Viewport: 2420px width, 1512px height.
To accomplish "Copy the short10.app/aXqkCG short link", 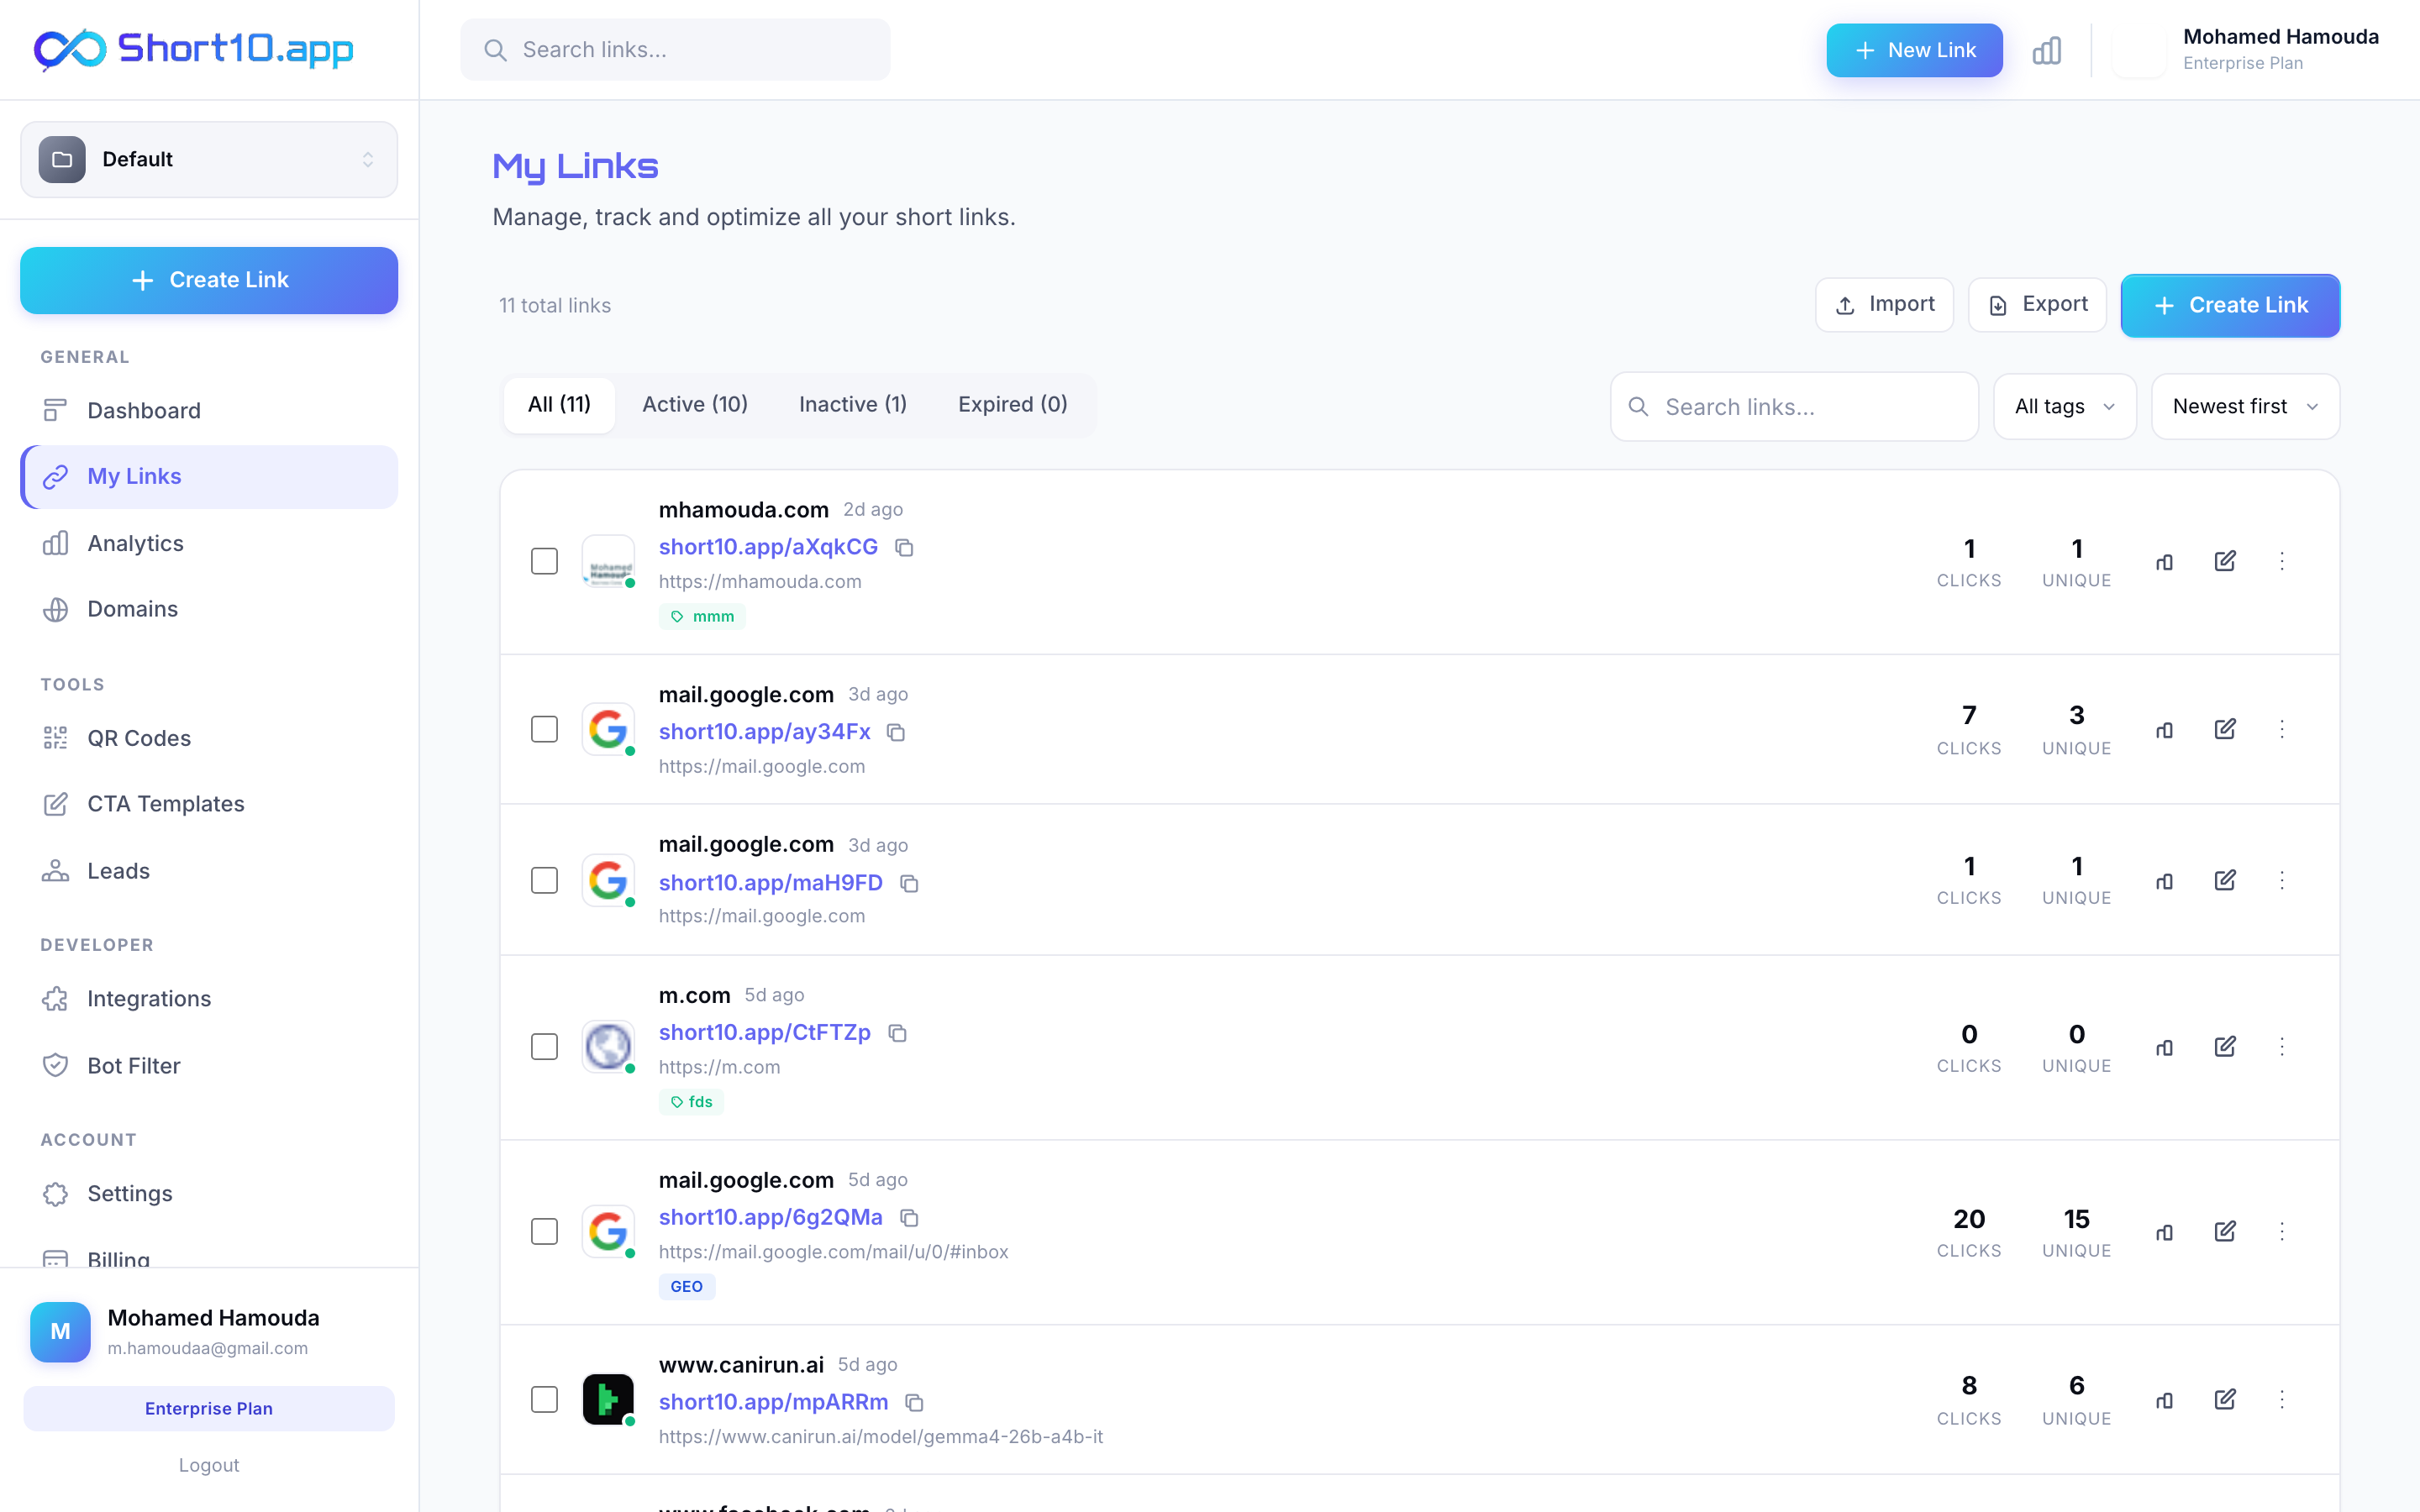I will (904, 547).
